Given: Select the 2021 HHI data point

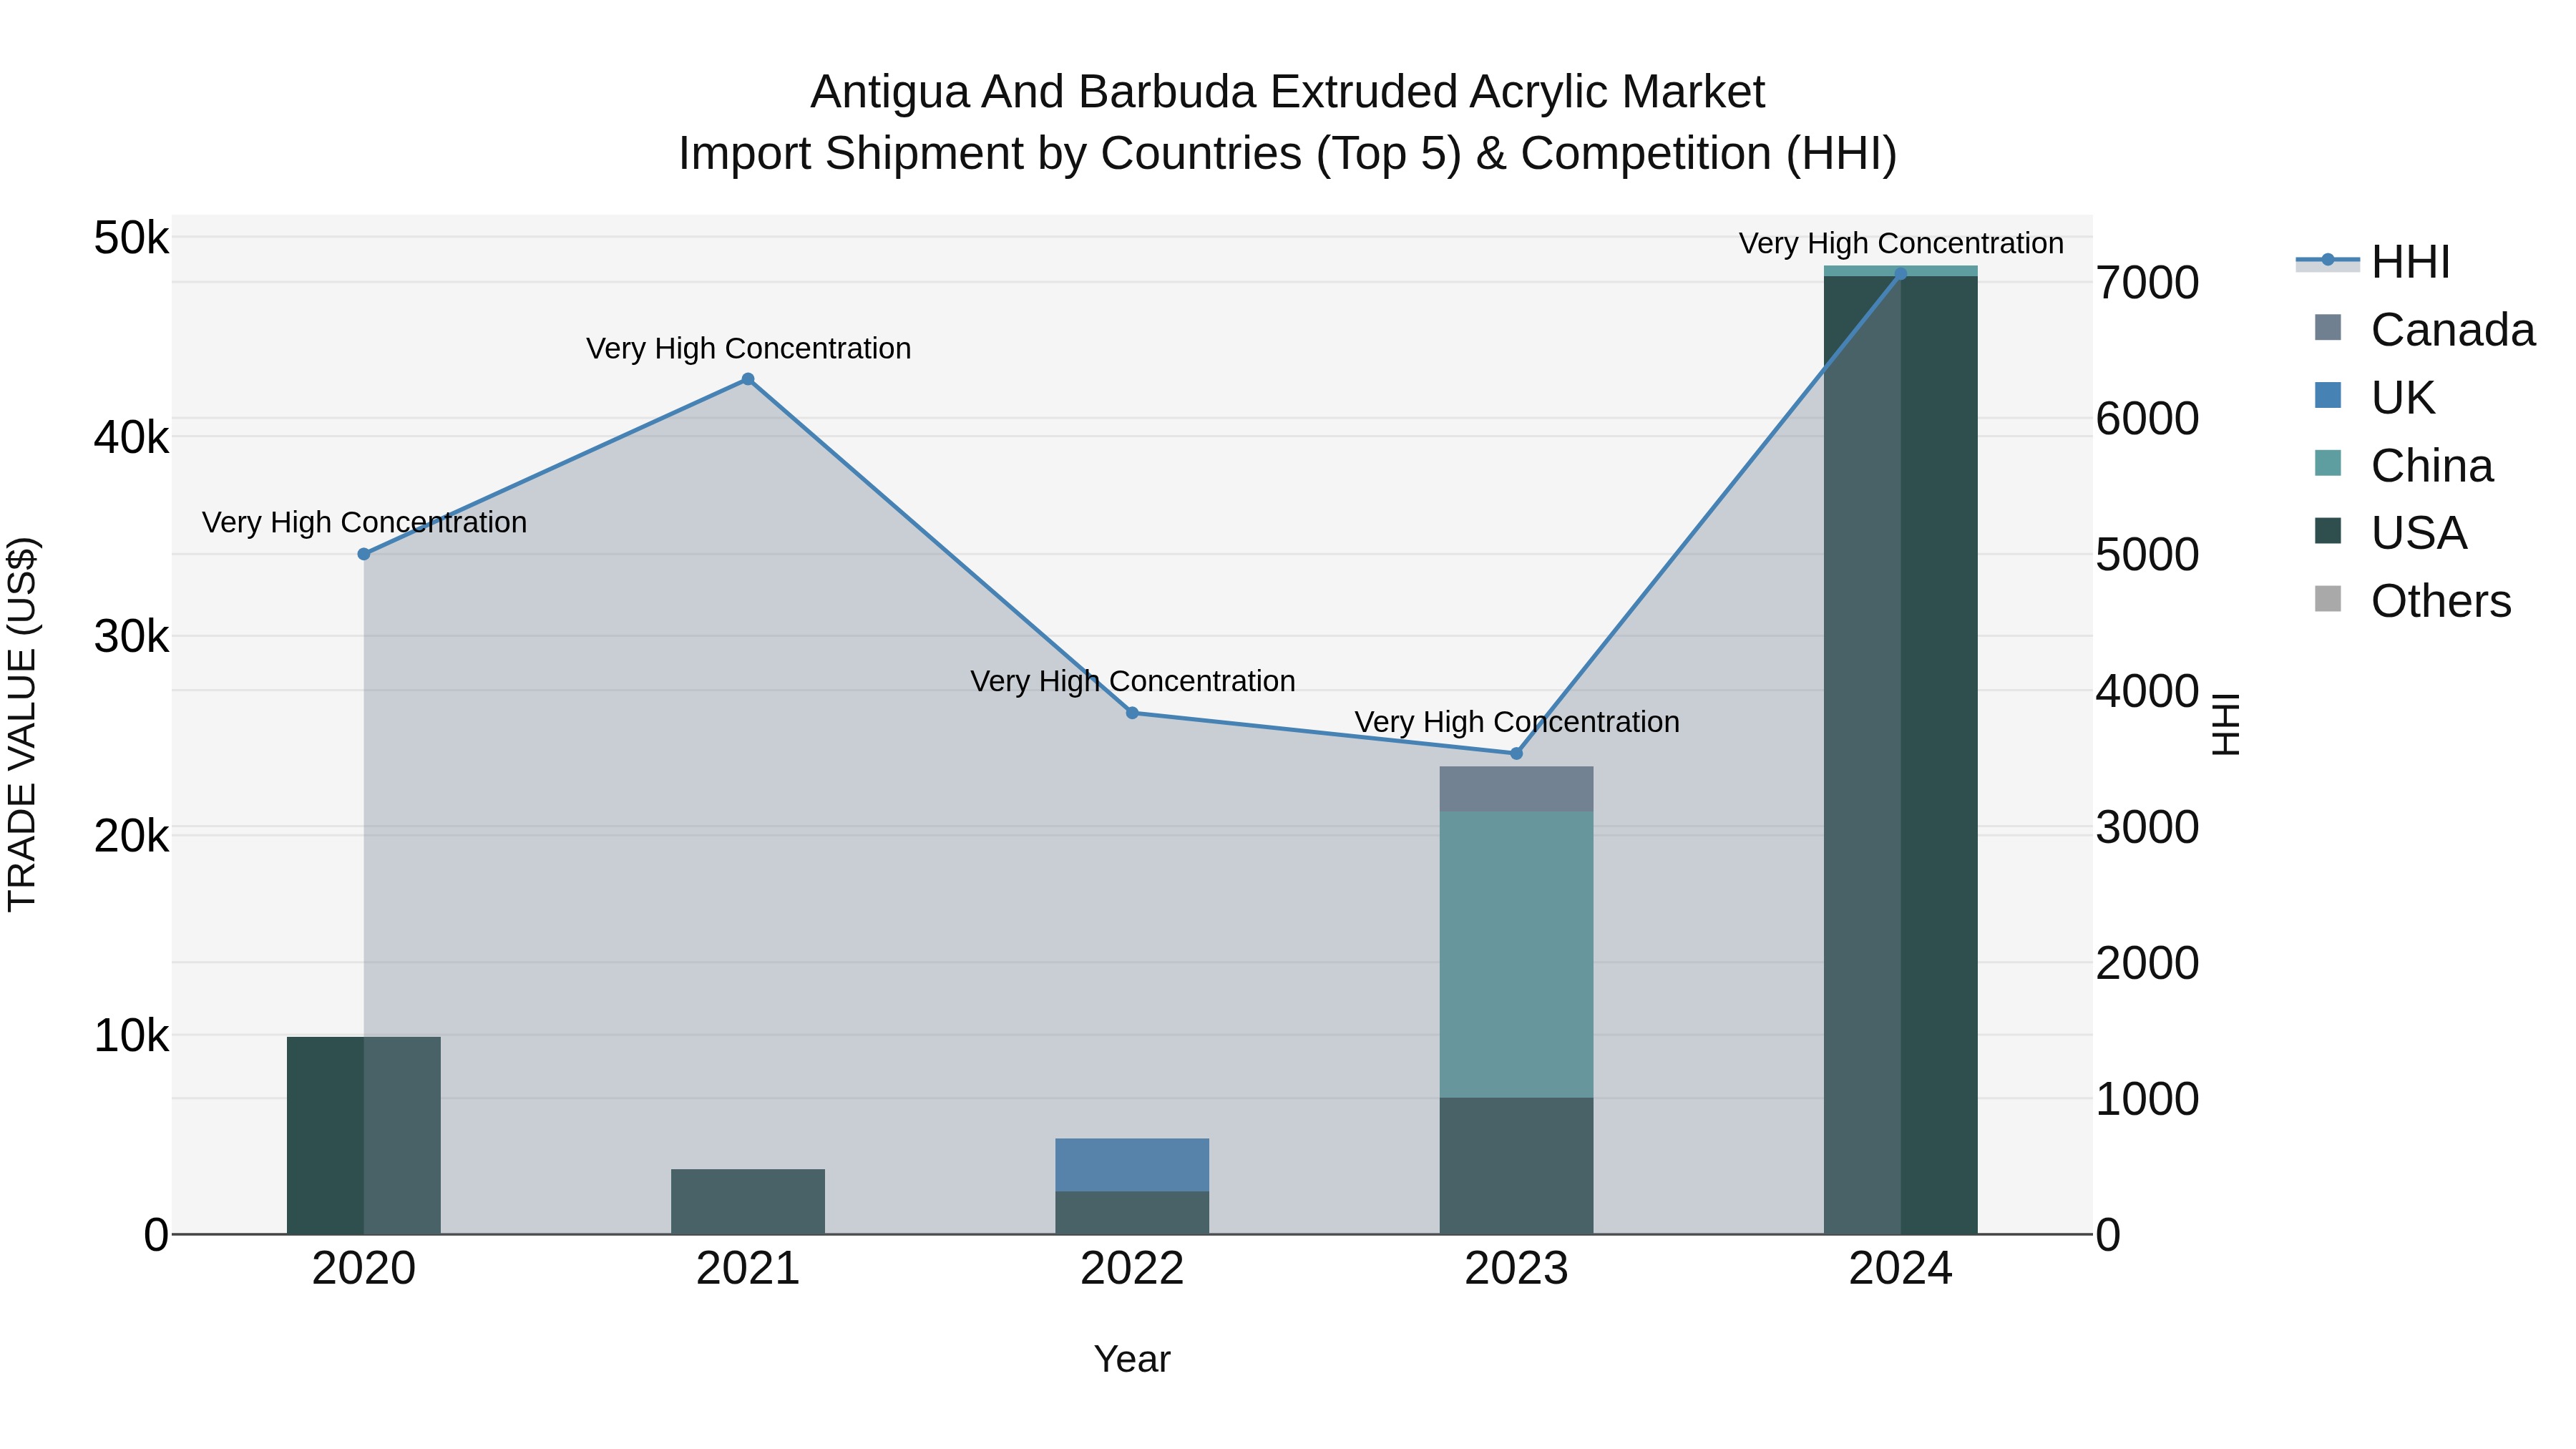Looking at the screenshot, I should (748, 379).
